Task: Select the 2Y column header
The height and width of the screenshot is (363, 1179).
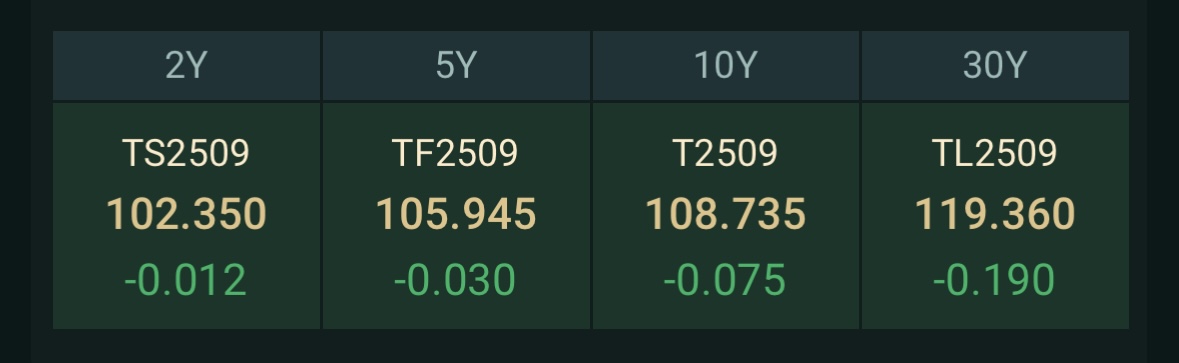Action: (x=186, y=65)
